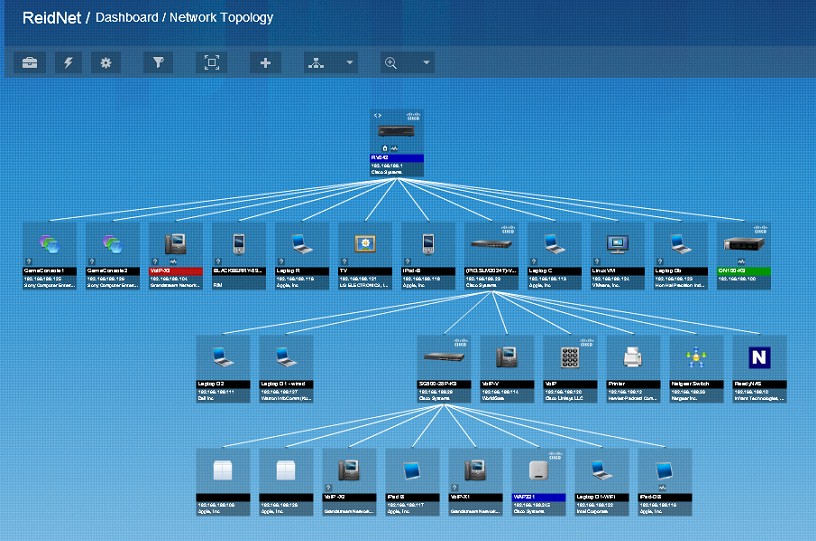The width and height of the screenshot is (816, 541).
Task: Select the red-labeled VoIP phone node
Action: click(x=175, y=256)
